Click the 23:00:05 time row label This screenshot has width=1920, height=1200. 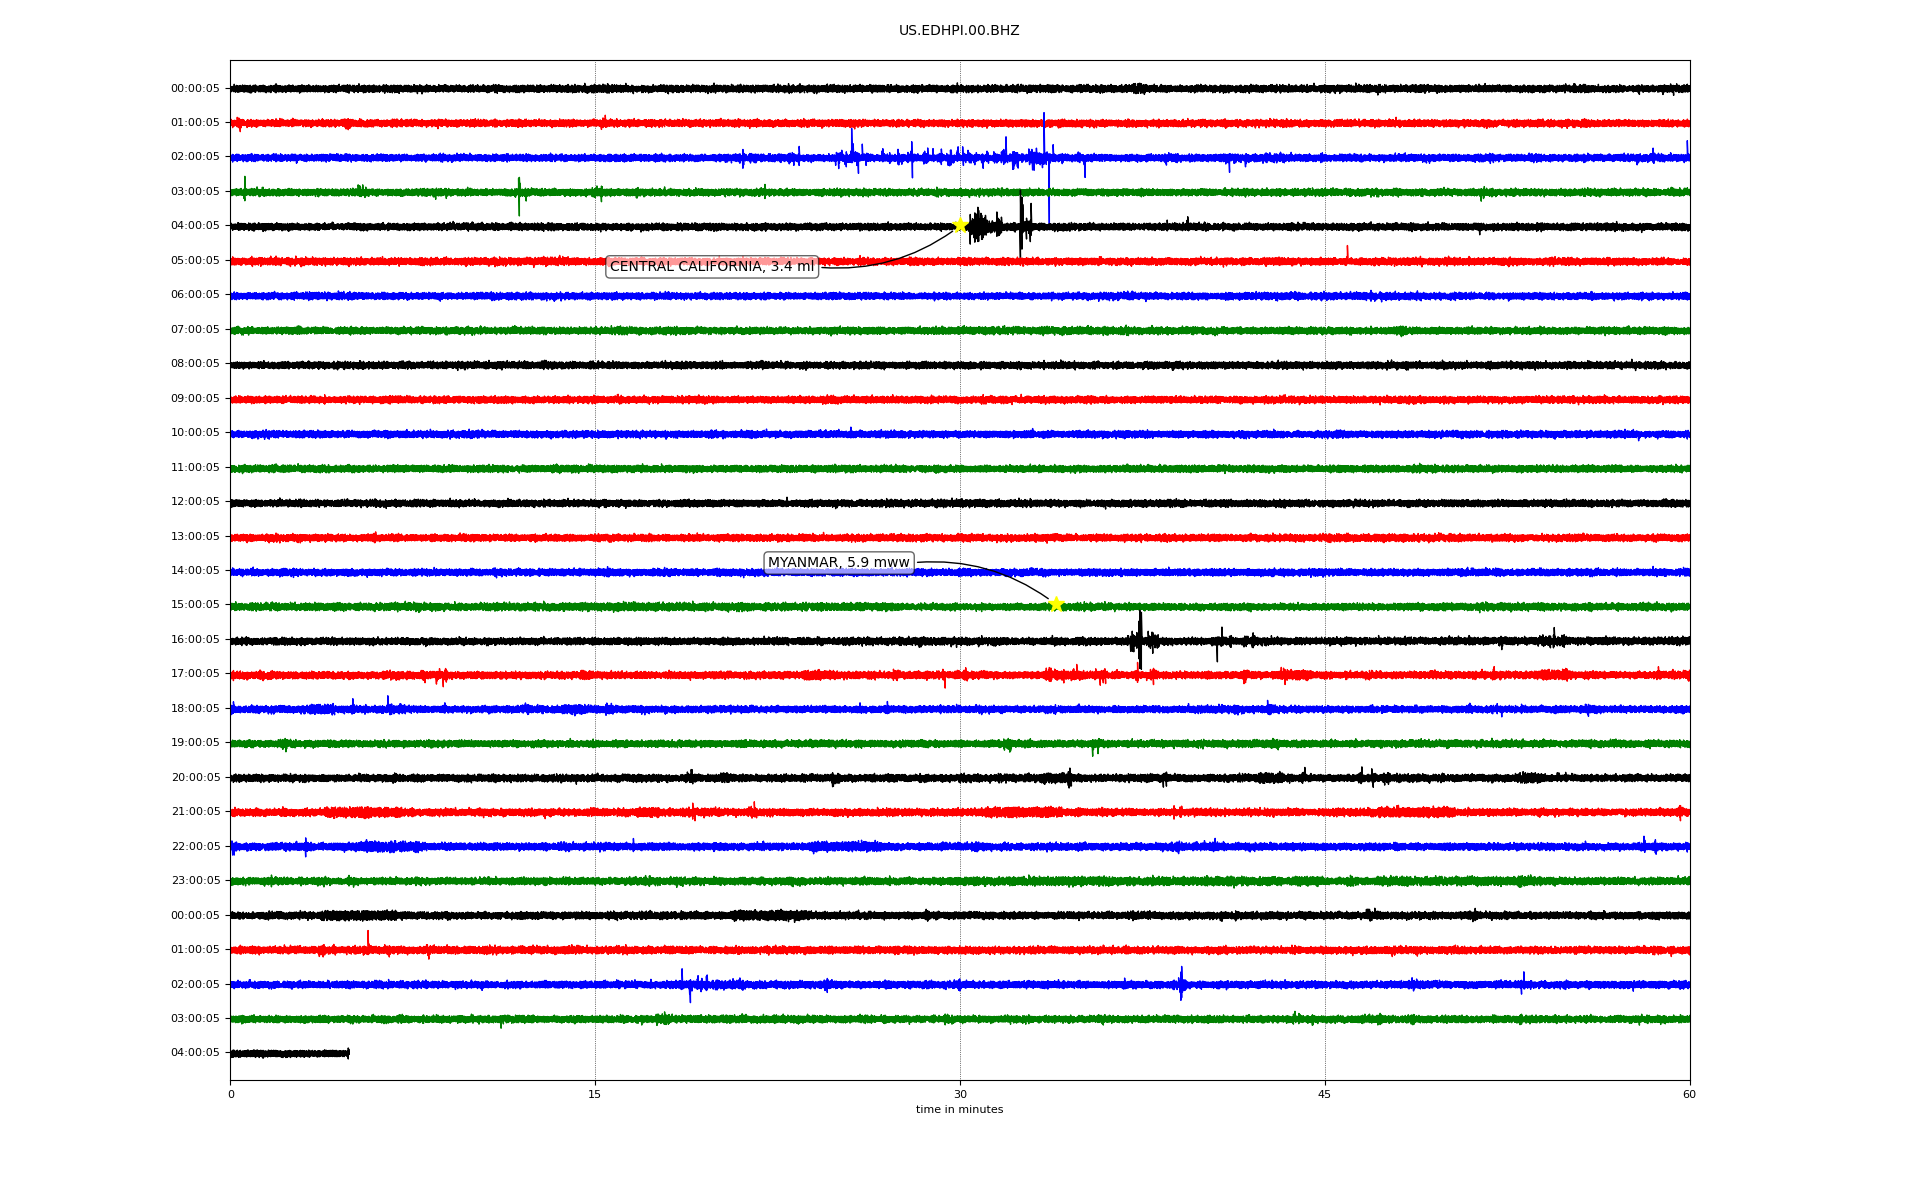pyautogui.click(x=195, y=880)
